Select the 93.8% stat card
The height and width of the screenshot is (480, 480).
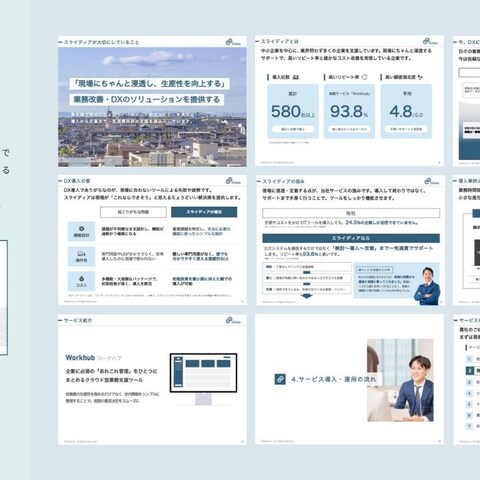coord(349,111)
